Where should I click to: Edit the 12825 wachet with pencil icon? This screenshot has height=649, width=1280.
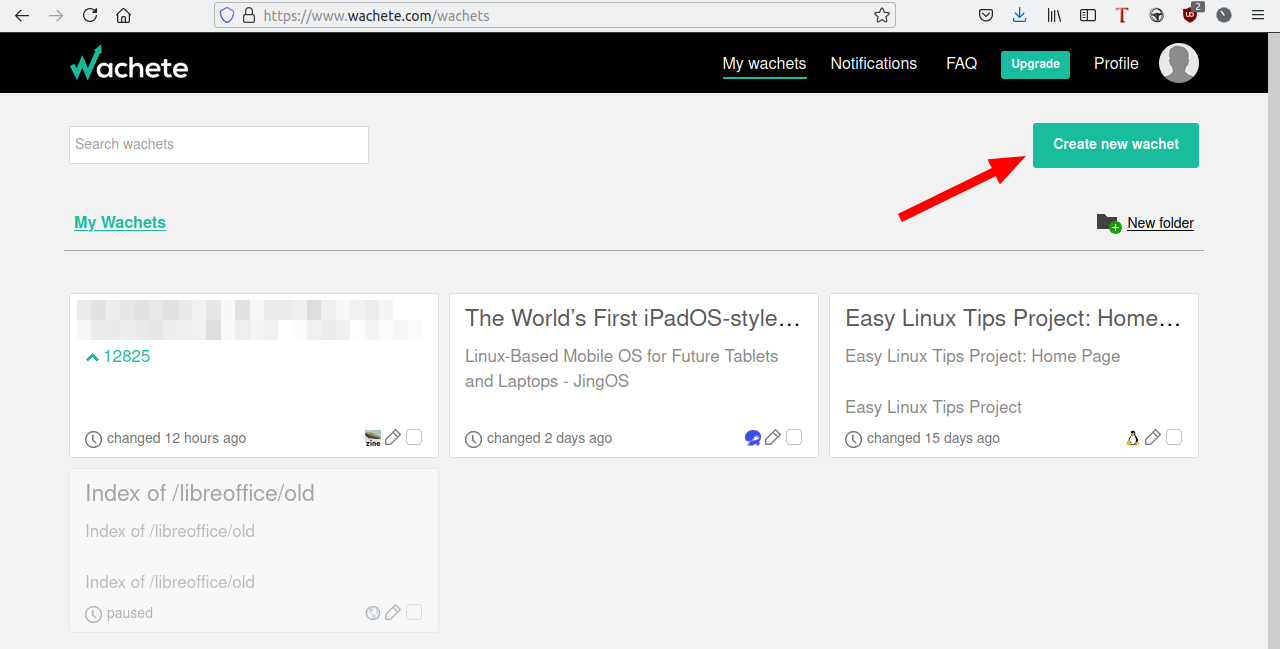pos(393,437)
